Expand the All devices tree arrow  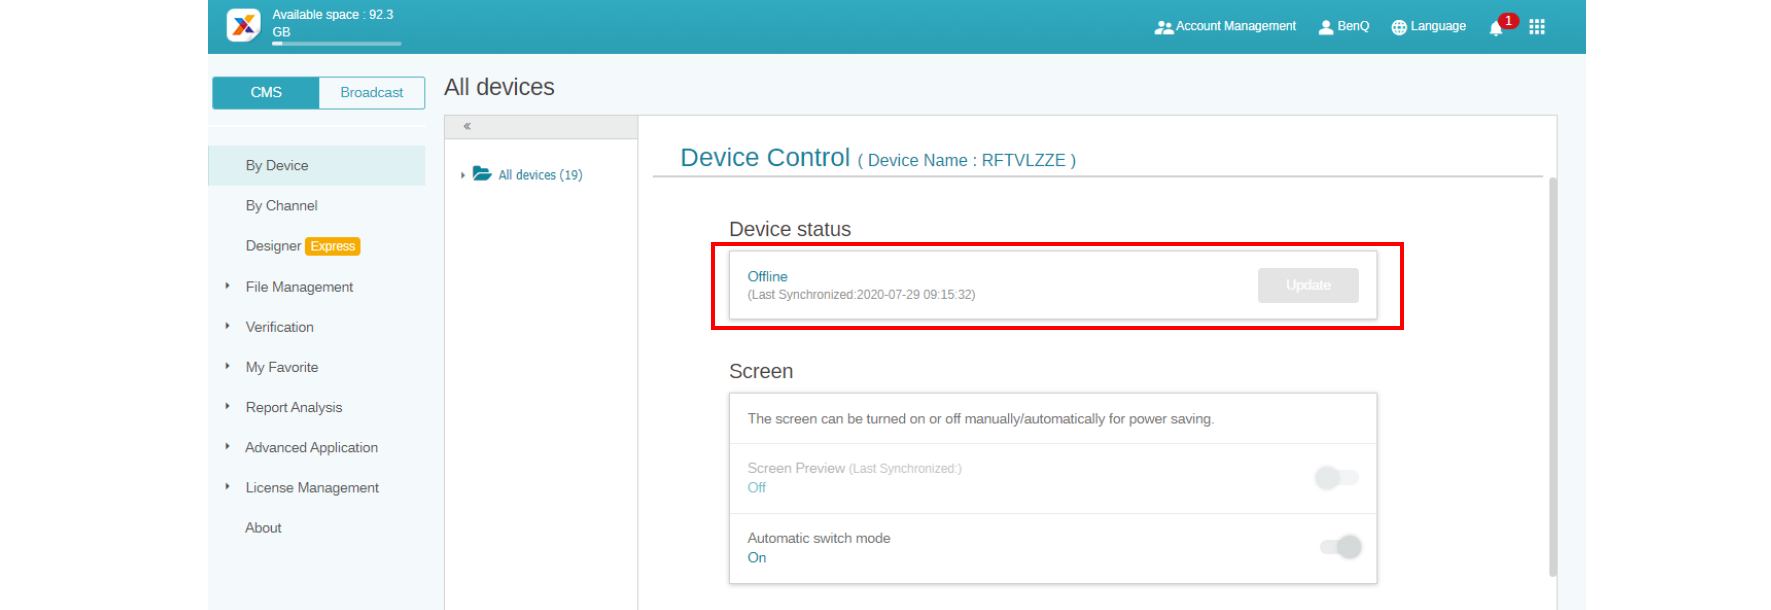click(x=462, y=175)
